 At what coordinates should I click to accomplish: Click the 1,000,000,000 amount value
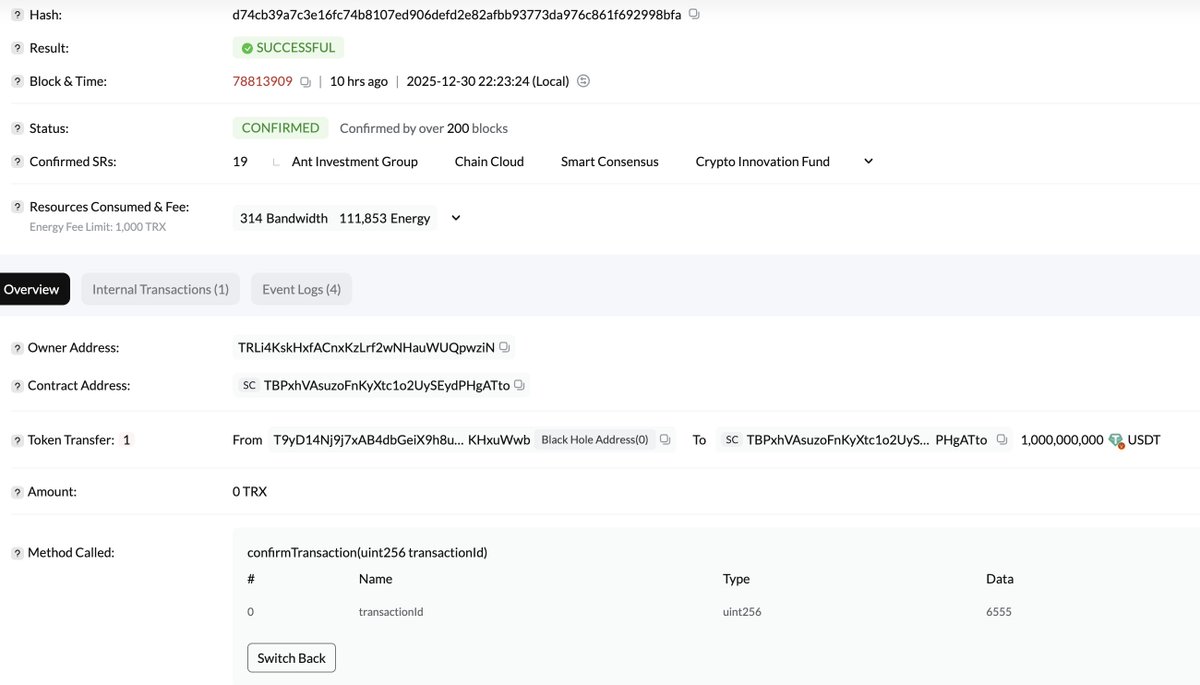pyautogui.click(x=1062, y=440)
